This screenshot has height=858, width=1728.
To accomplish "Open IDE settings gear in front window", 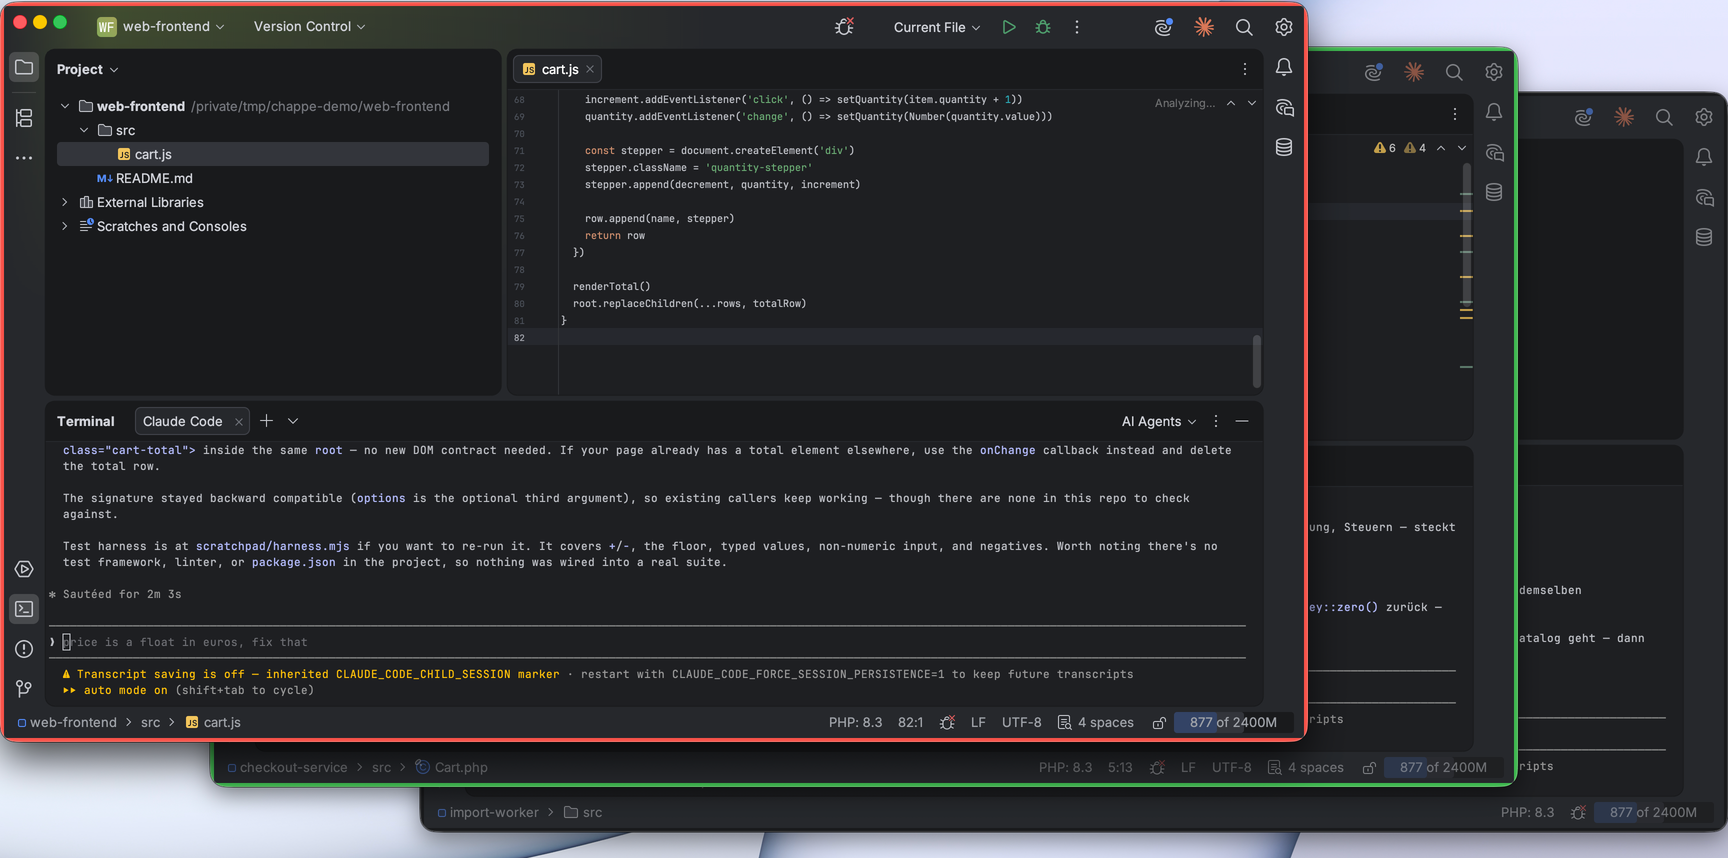I will (1284, 27).
